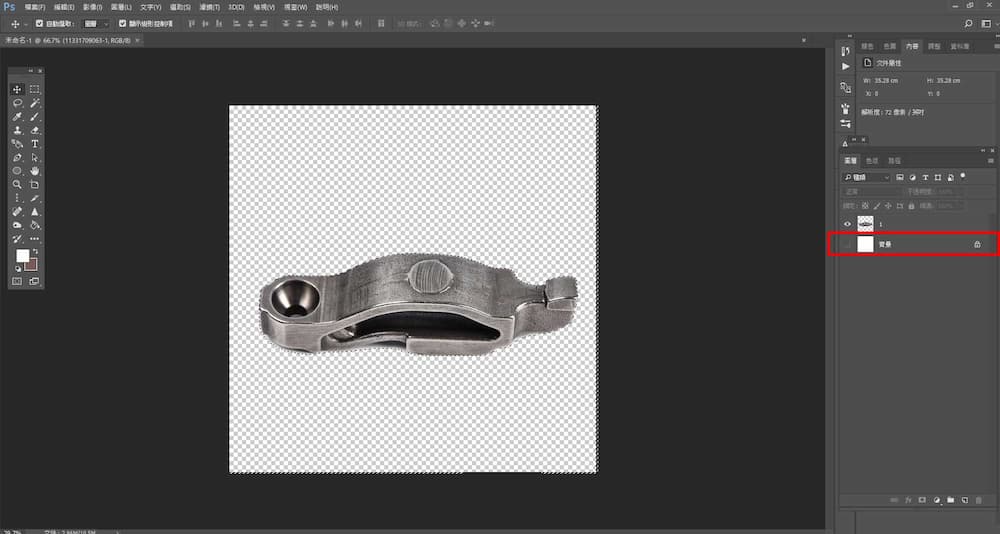Open the layer fill dropdown
Image resolution: width=1000 pixels, height=534 pixels.
[x=949, y=206]
